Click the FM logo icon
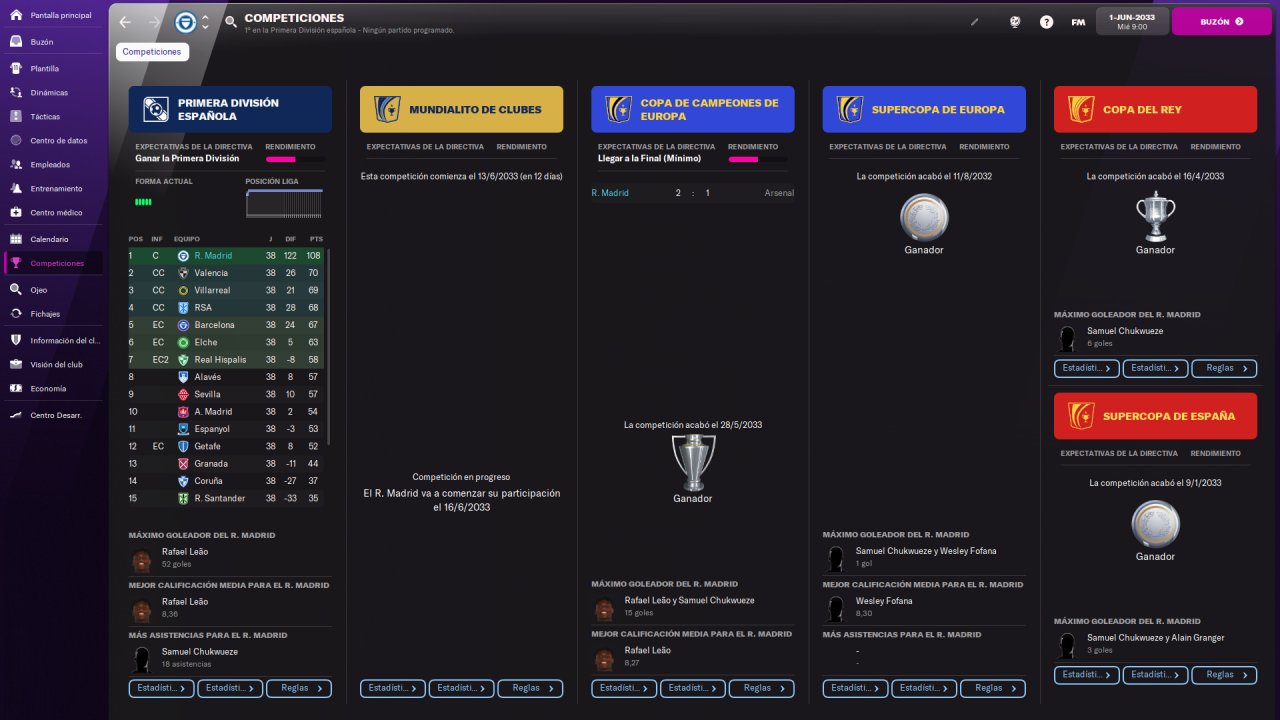 (1078, 21)
